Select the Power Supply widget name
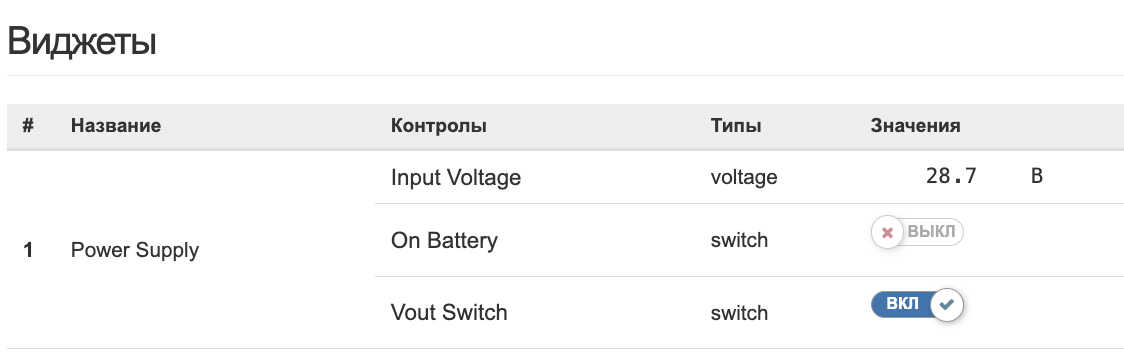This screenshot has width=1124, height=360. [135, 250]
